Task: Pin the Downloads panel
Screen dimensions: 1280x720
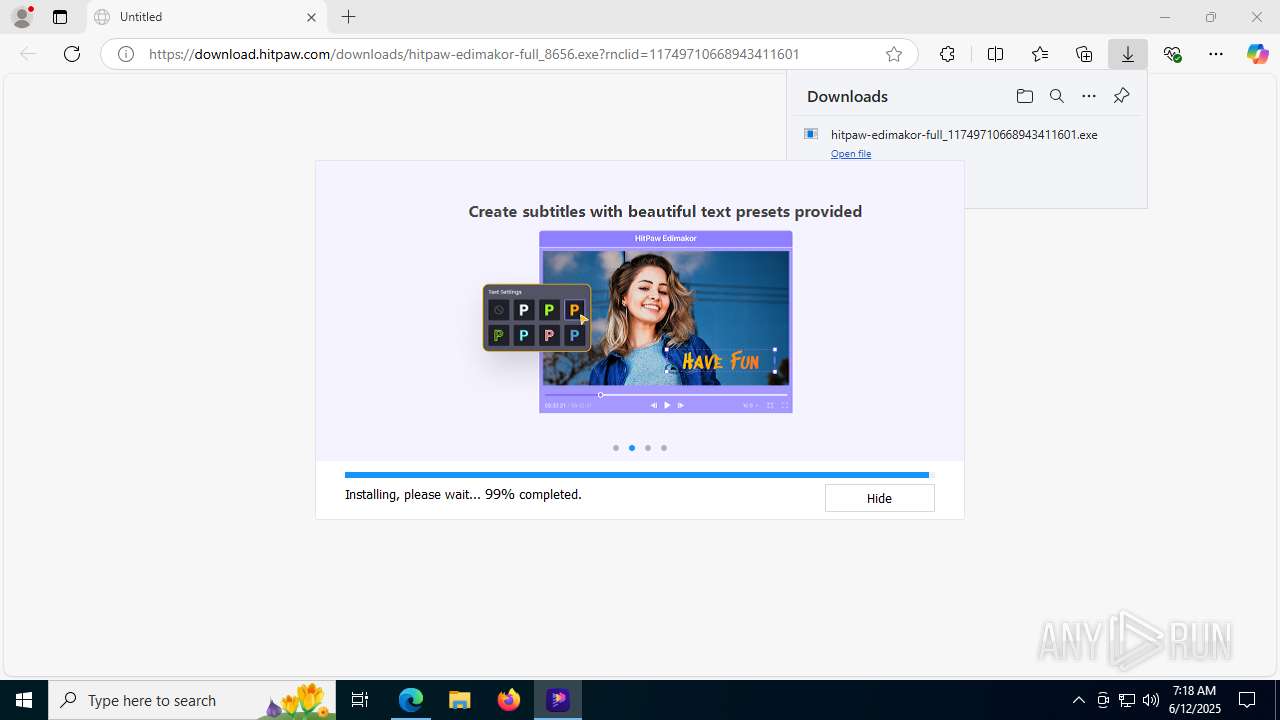Action: tap(1121, 96)
